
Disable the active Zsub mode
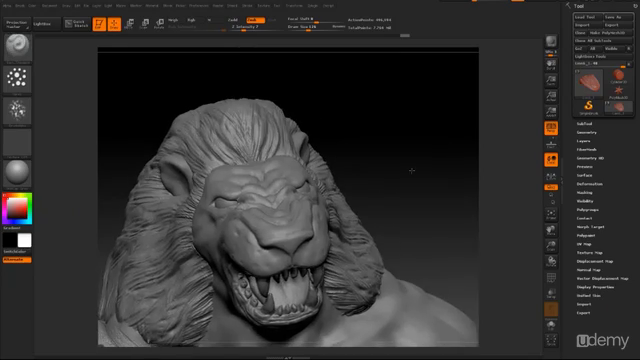pyautogui.click(x=256, y=20)
